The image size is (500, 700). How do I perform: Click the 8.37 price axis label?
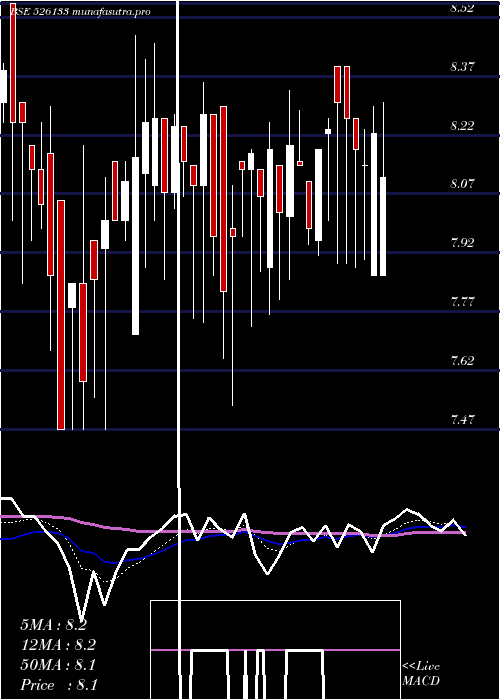click(x=462, y=67)
